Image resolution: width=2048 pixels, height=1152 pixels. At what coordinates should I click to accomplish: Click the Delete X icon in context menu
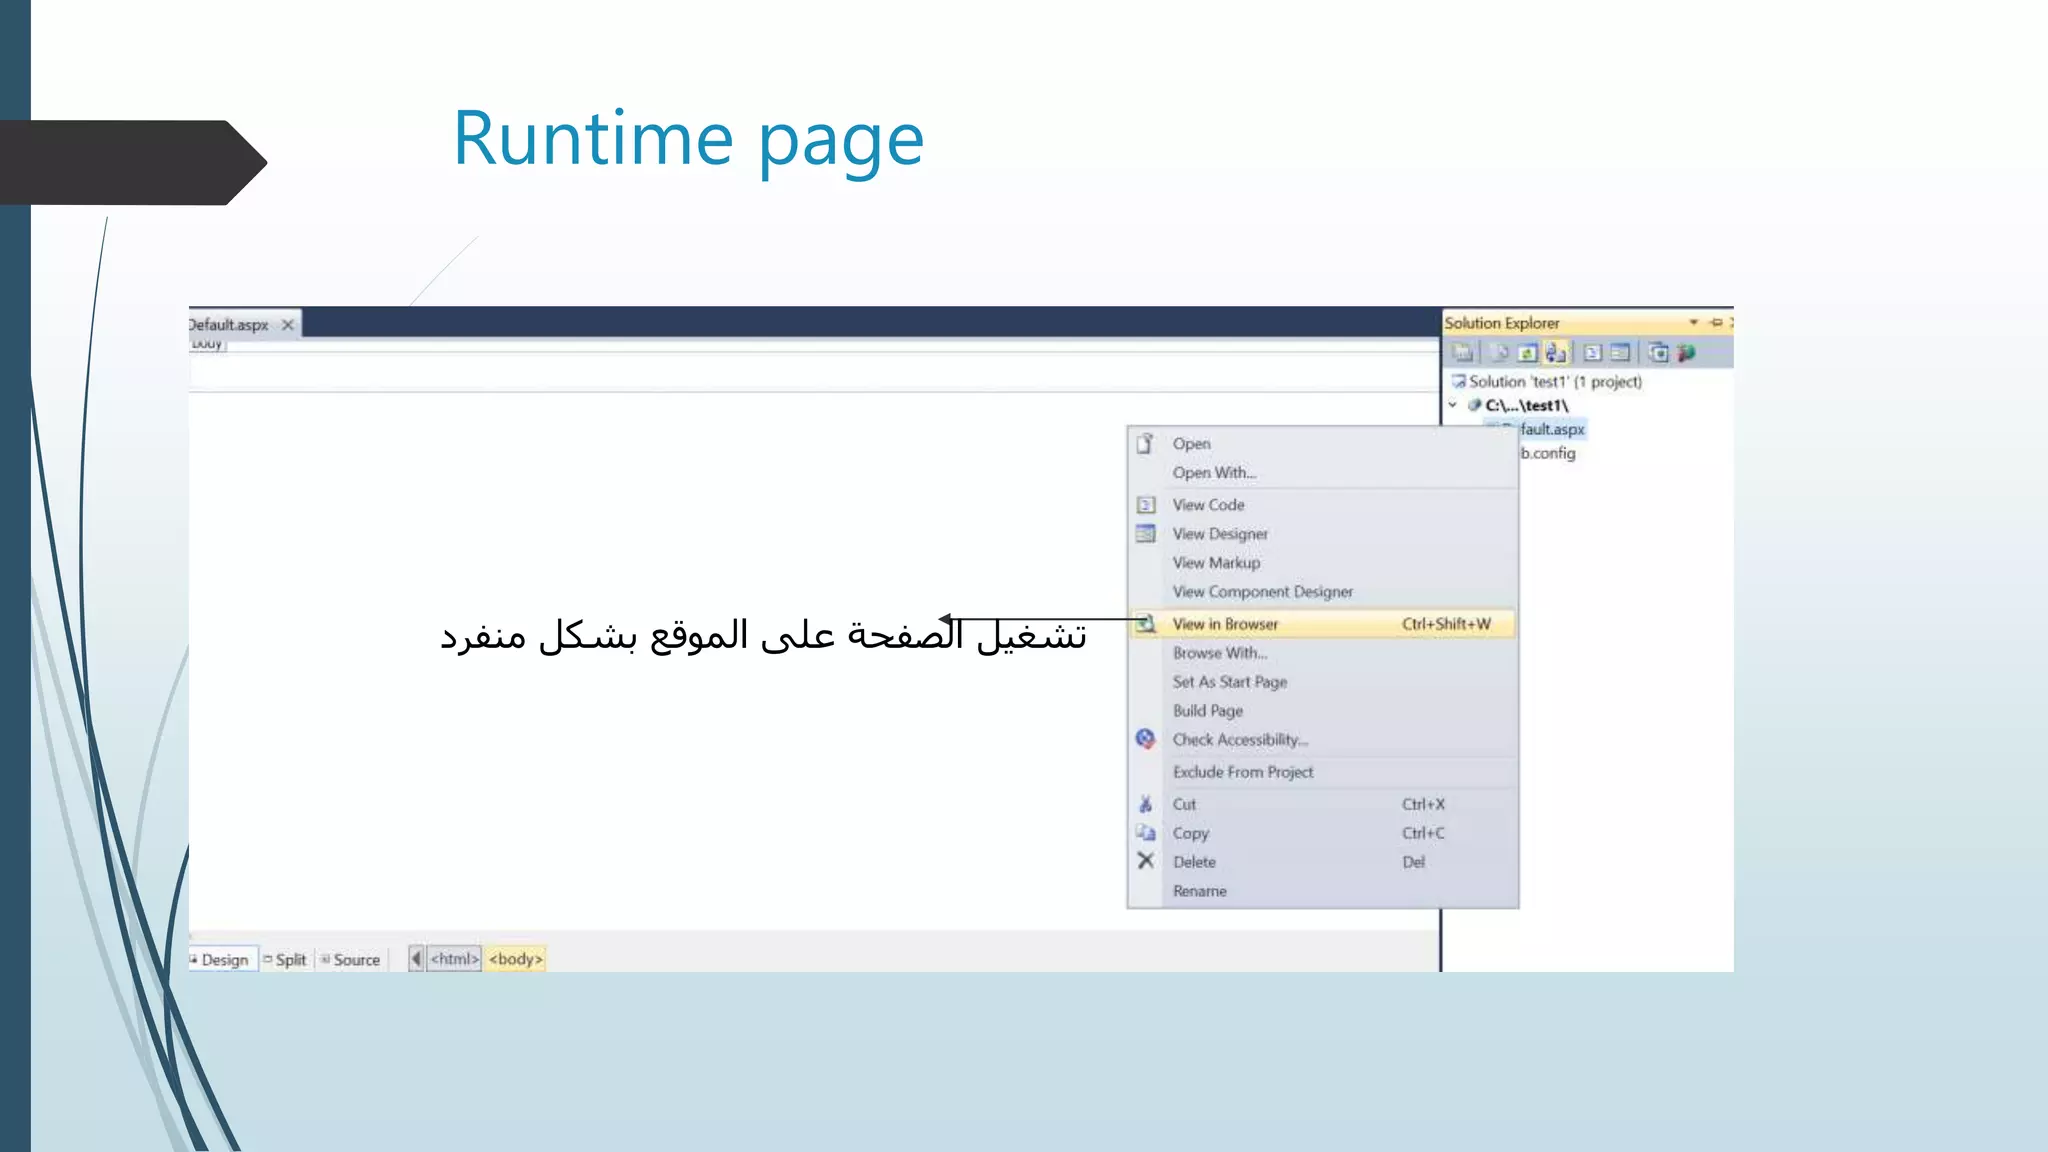tap(1146, 861)
